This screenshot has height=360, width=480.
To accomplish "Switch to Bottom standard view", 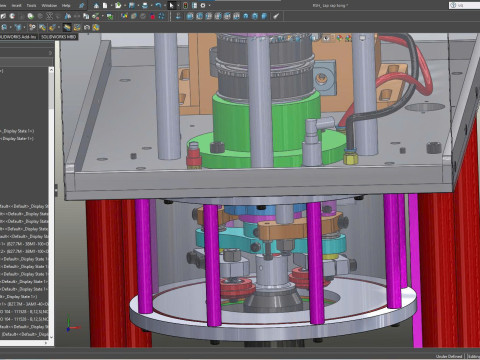I will [x=236, y=16].
